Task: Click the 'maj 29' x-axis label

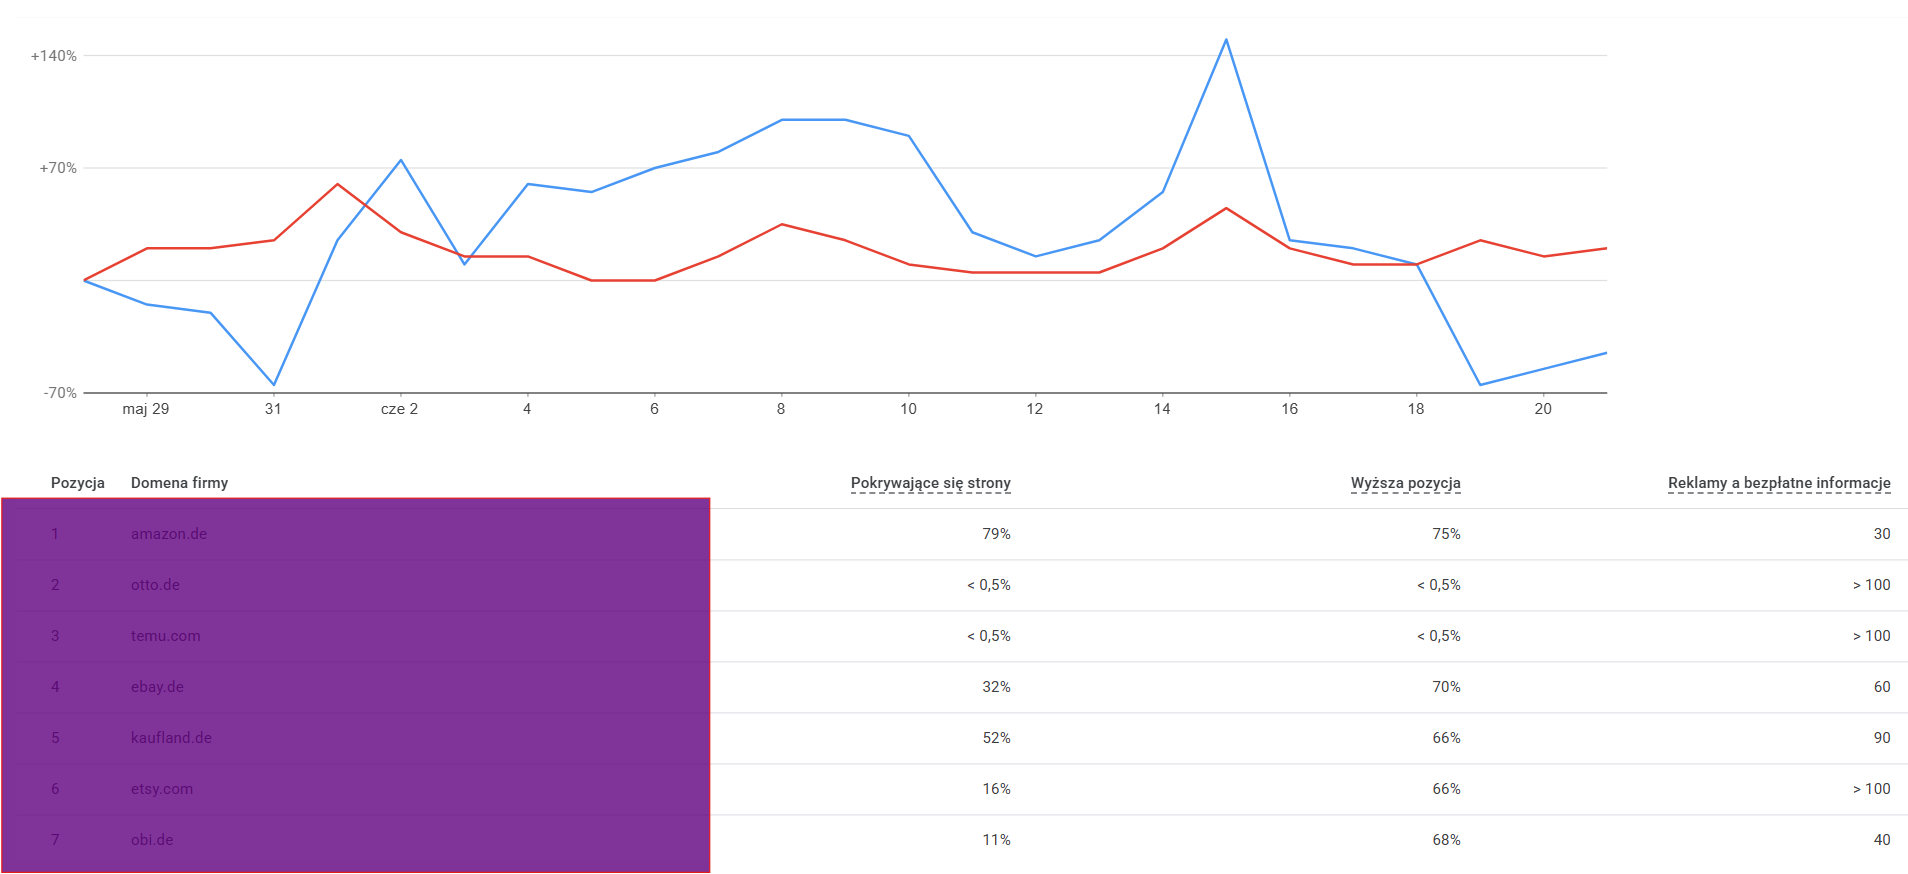Action: (146, 409)
